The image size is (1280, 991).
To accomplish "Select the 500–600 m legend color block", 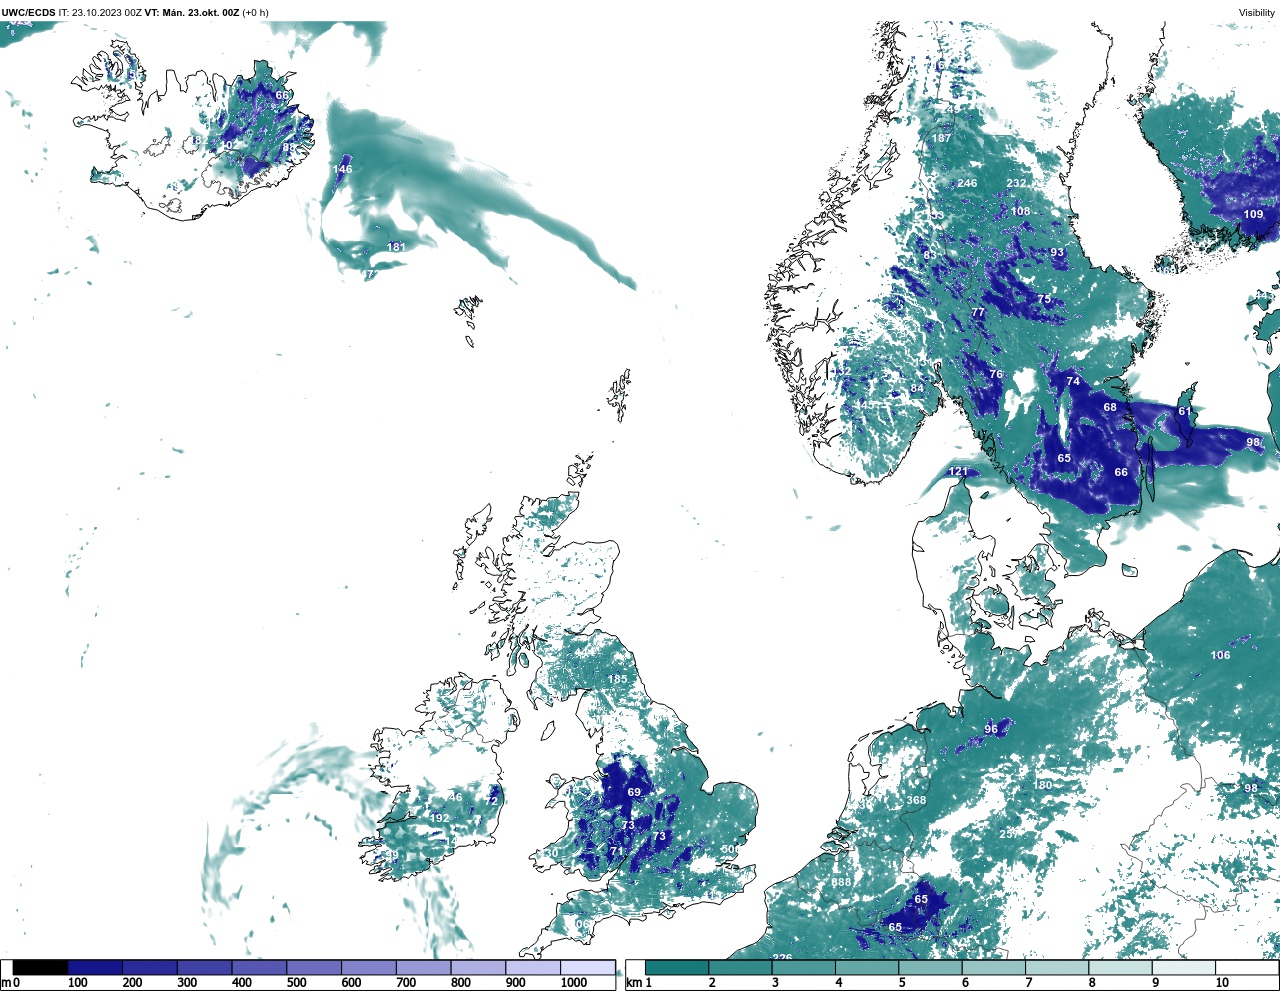I will coord(313,968).
